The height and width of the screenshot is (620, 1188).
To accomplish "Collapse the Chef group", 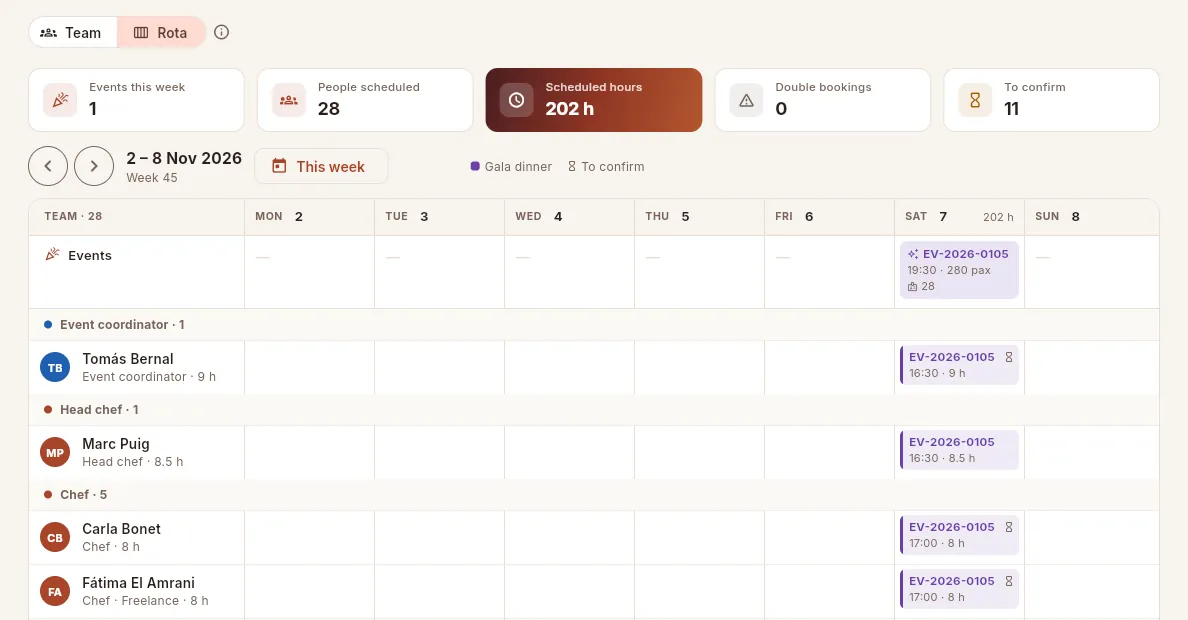I will tap(594, 494).
